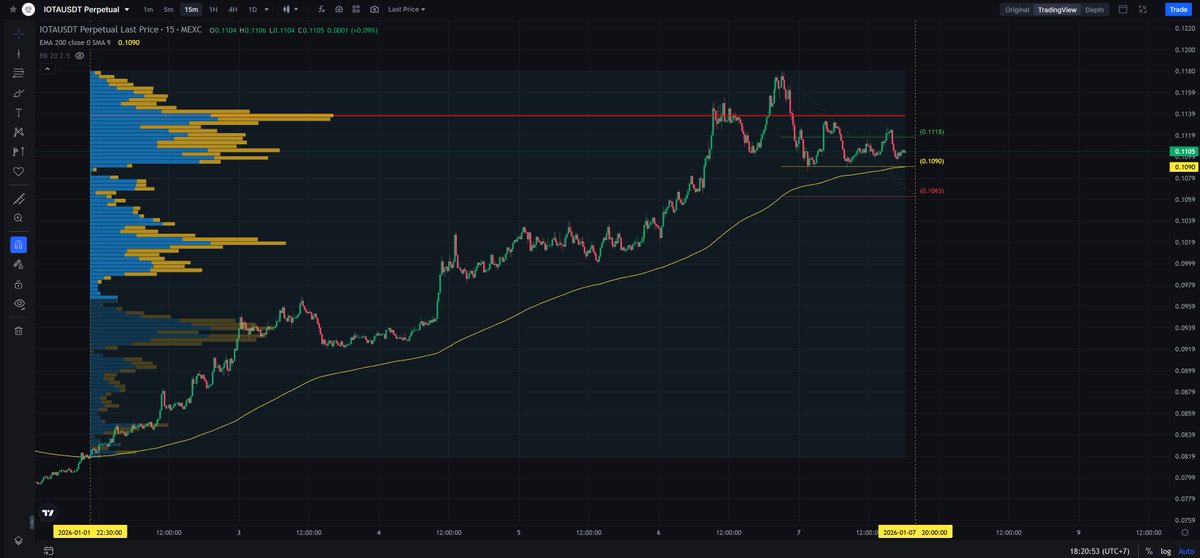Toggle lock all drawings
This screenshot has width=1200, height=558.
pos(19,284)
